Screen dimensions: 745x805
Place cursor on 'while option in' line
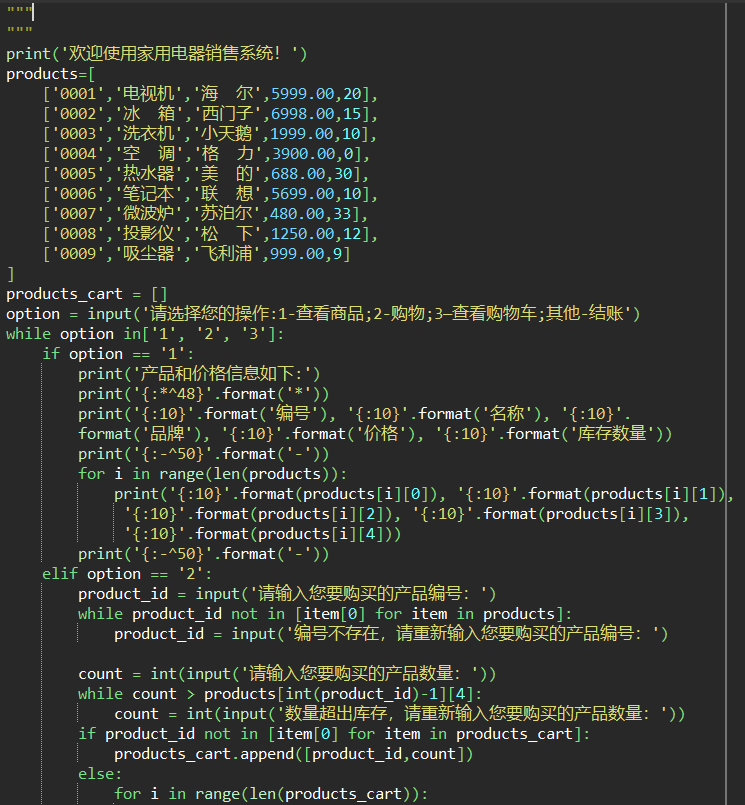click(x=145, y=334)
